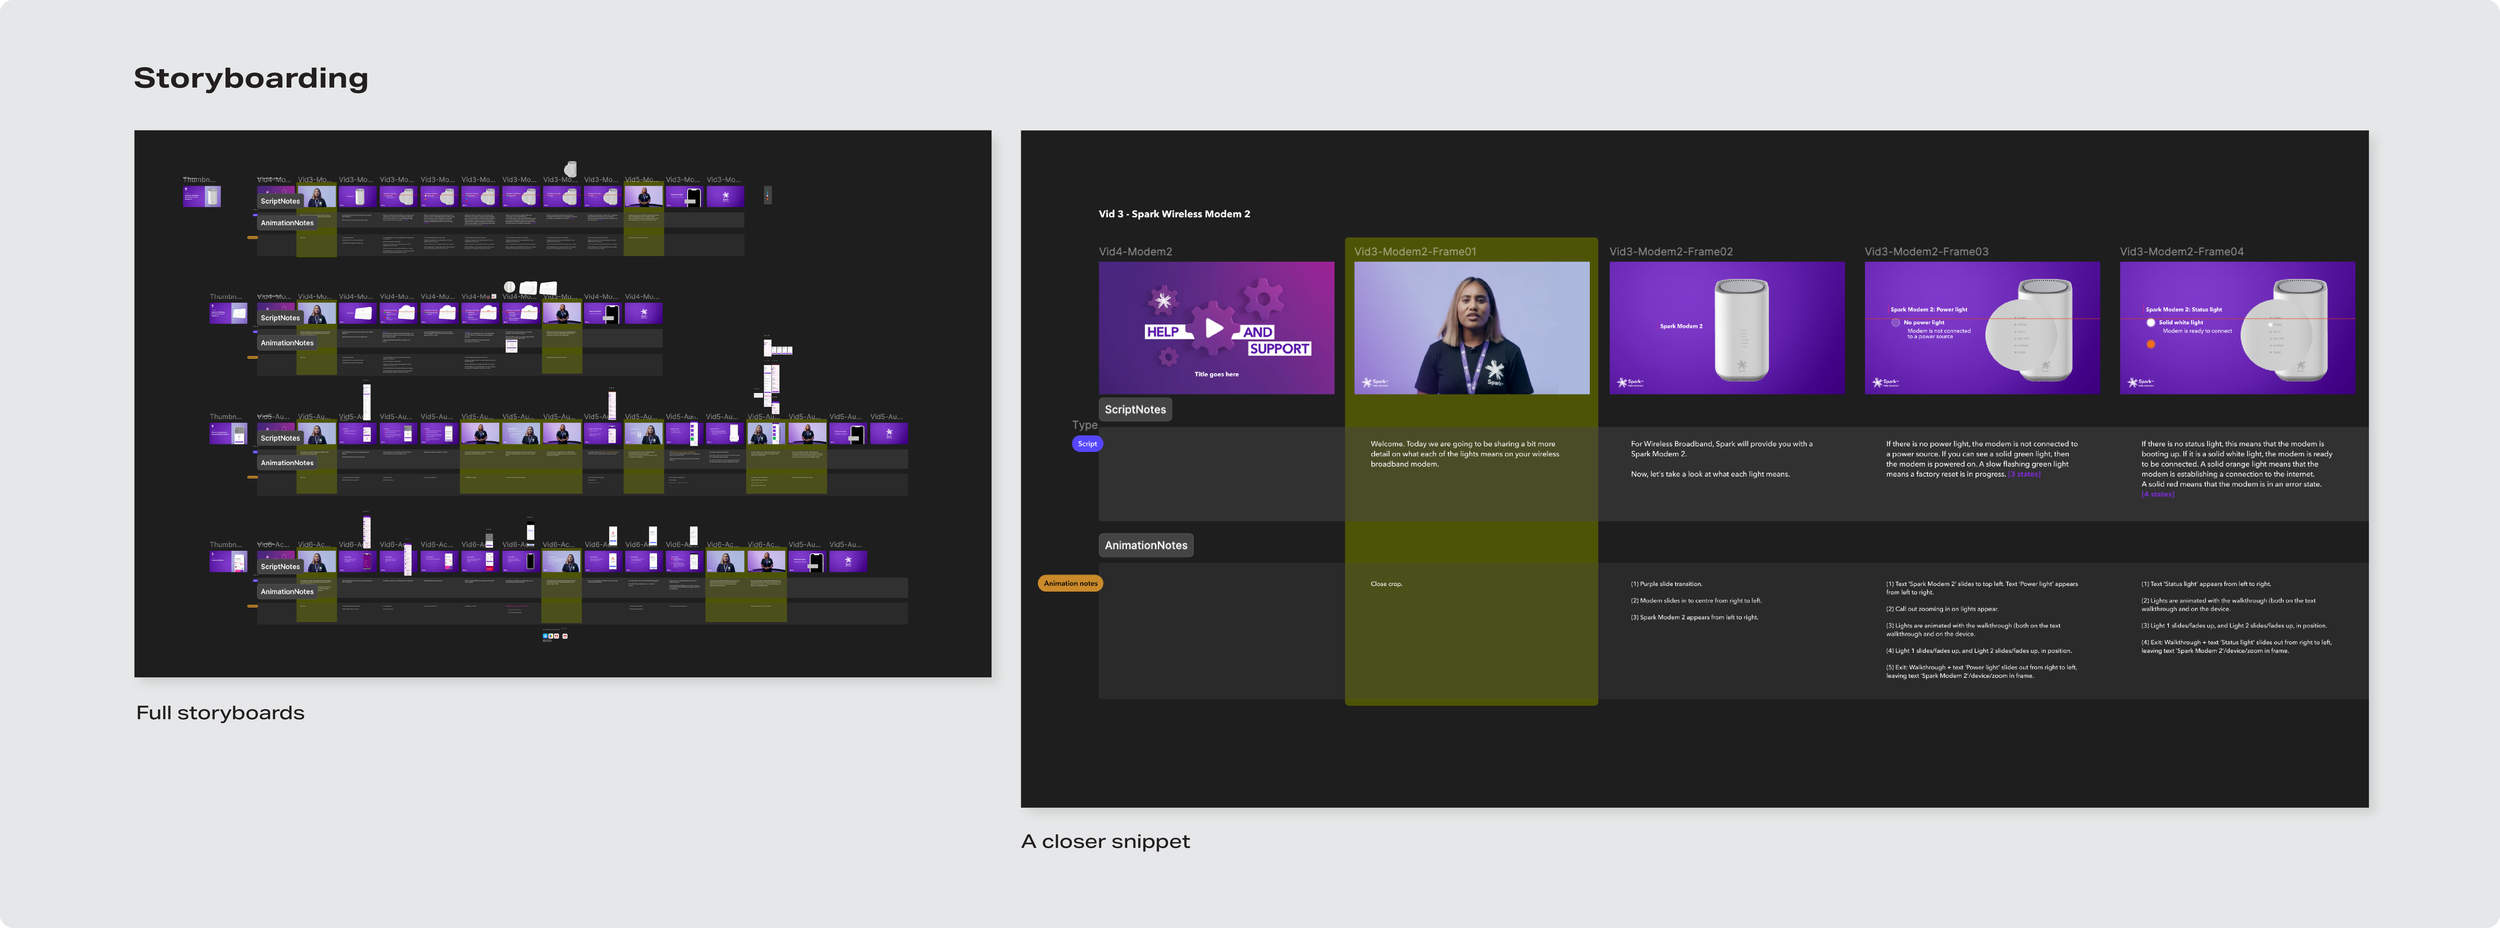This screenshot has height=928, width=2500.
Task: Click ScriptNotes label in the Vid6 storyboard row
Action: [x=280, y=567]
